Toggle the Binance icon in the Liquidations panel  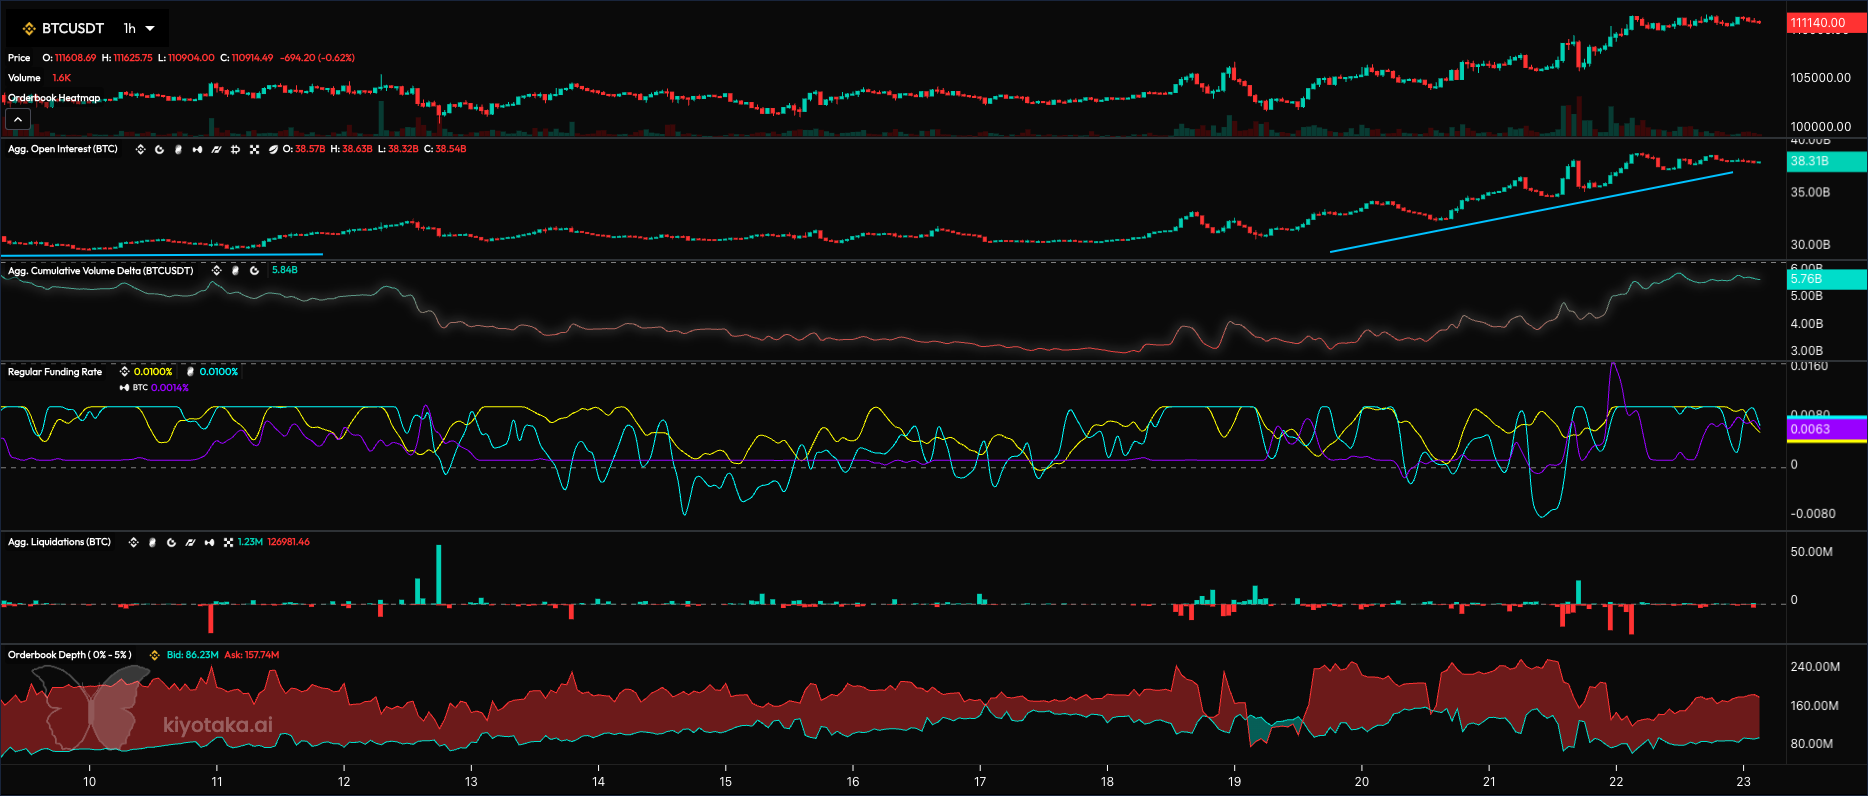click(x=133, y=542)
